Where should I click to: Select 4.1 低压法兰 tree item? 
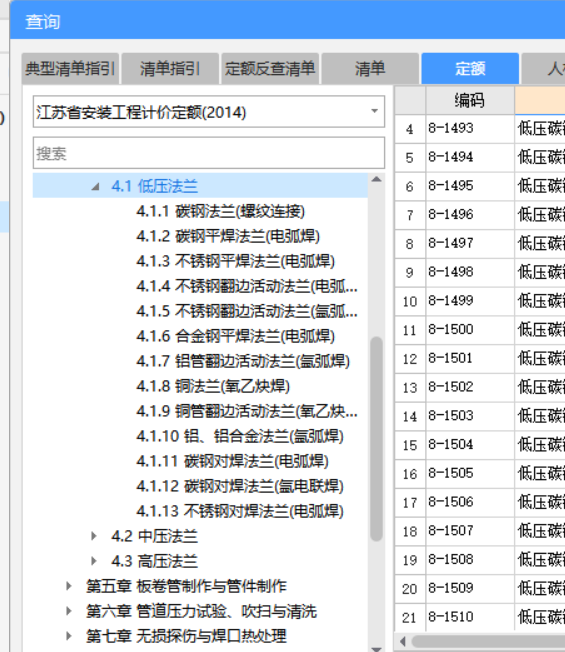click(x=155, y=186)
